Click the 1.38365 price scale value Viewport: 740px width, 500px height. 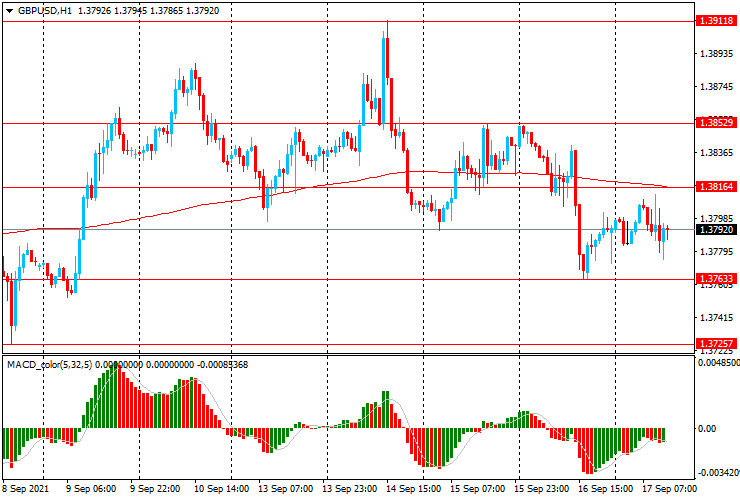(717, 153)
